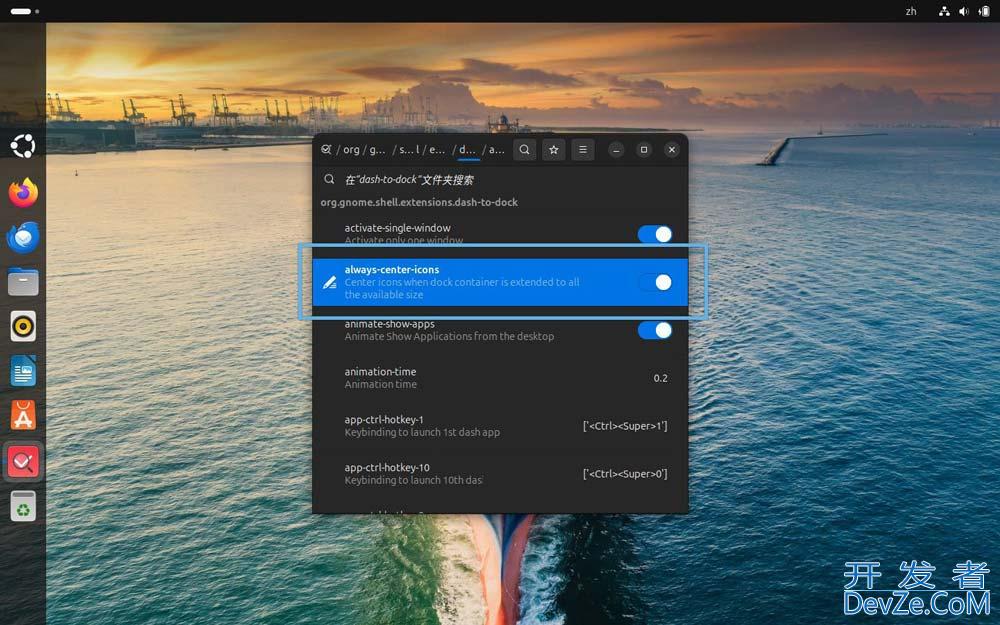Open the zh input method indicator
This screenshot has height=625, width=1000.
click(x=911, y=11)
